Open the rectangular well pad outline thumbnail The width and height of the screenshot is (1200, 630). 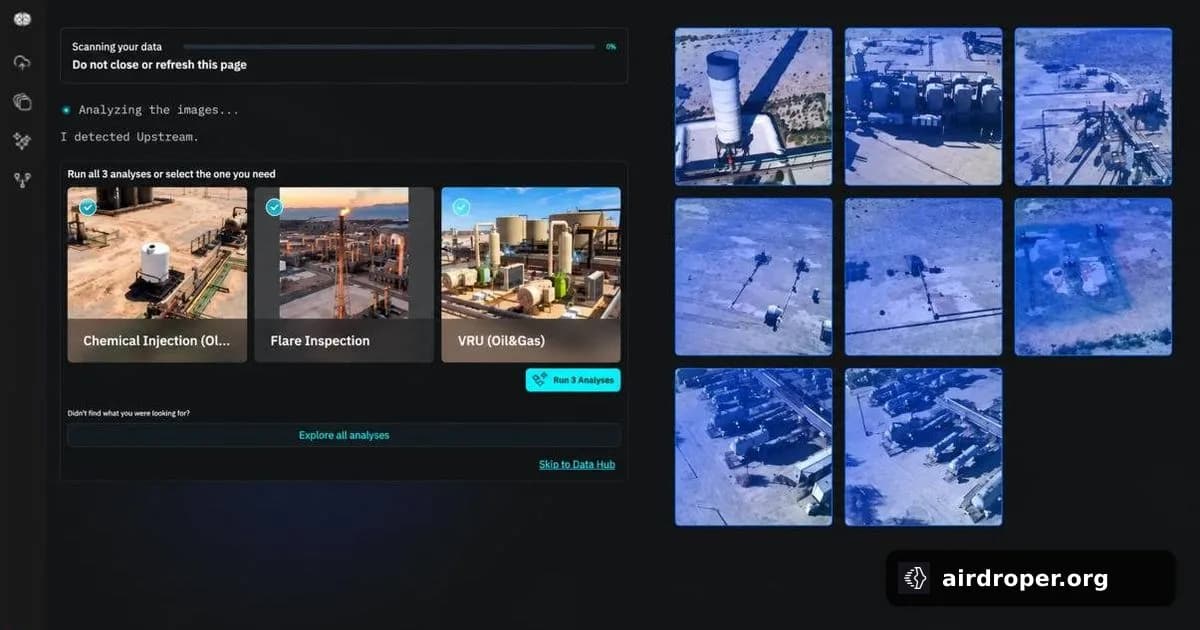(x=1093, y=276)
